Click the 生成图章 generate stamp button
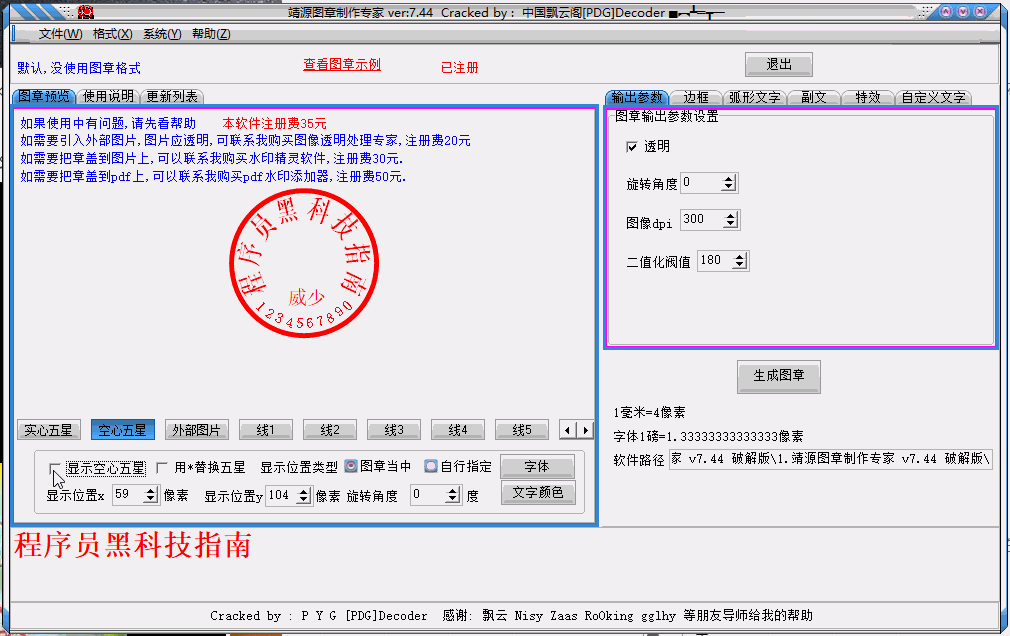This screenshot has width=1010, height=636. [778, 376]
